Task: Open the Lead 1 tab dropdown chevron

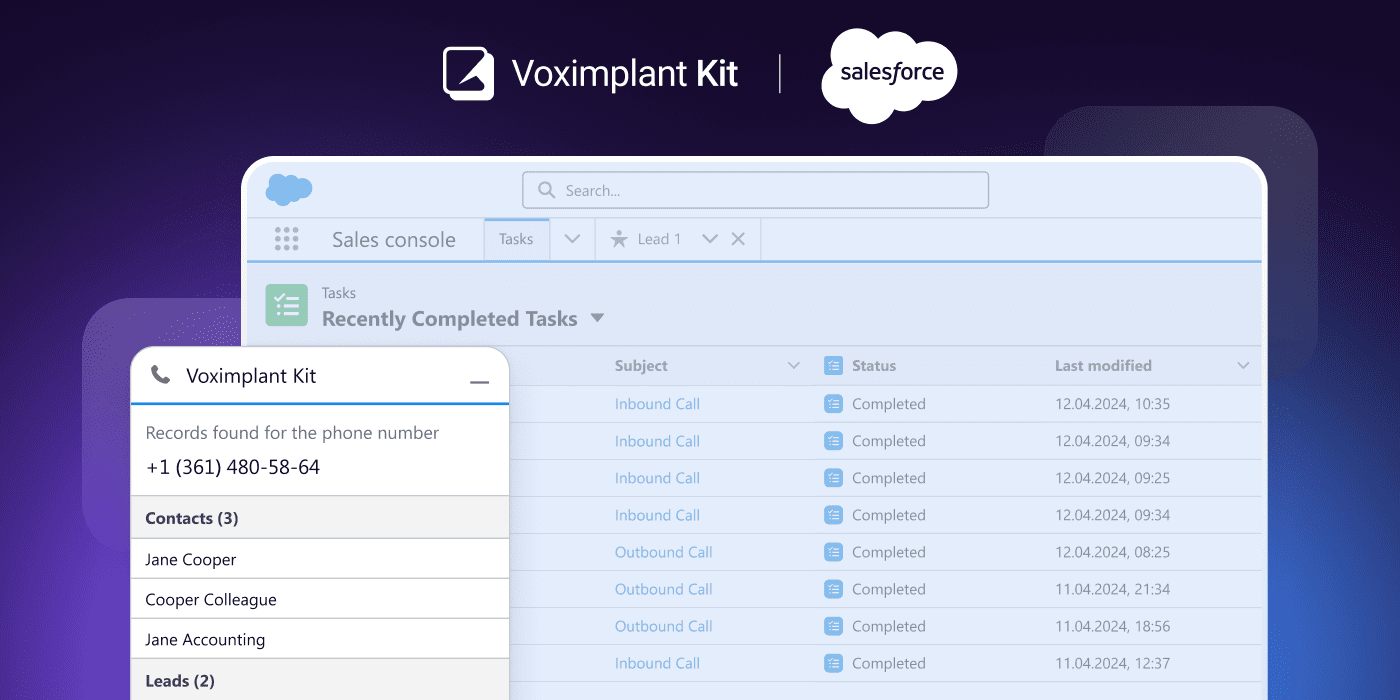Action: coord(710,239)
